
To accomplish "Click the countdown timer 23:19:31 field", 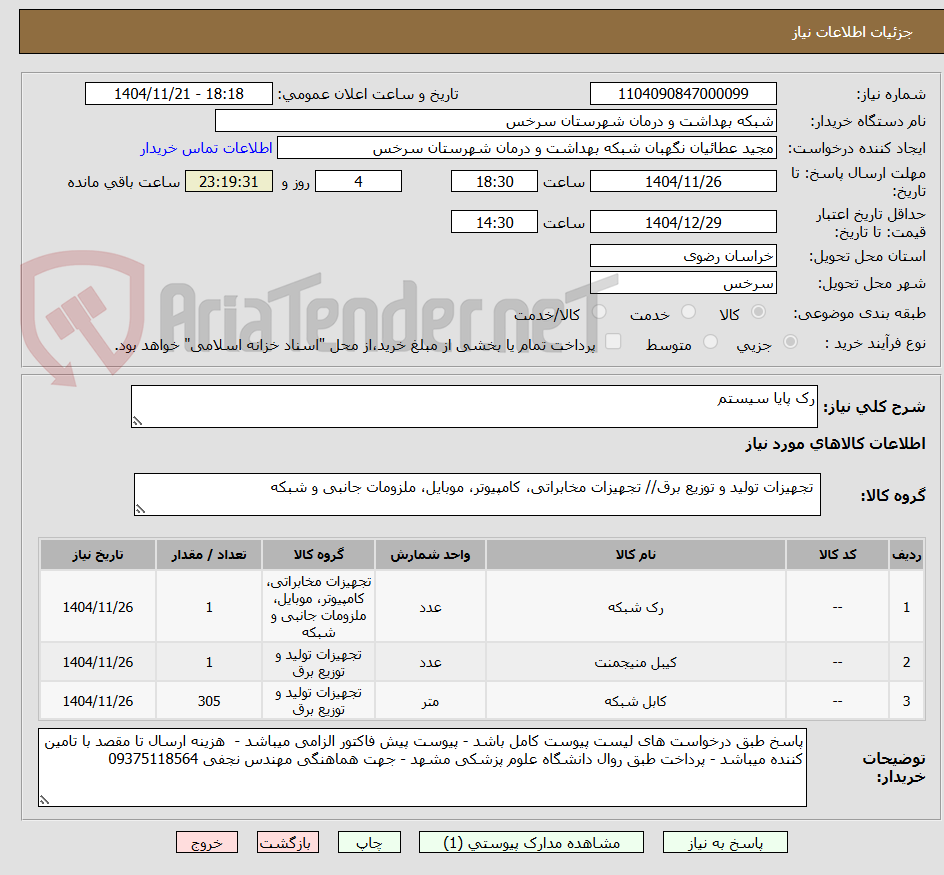I will 229,181.
